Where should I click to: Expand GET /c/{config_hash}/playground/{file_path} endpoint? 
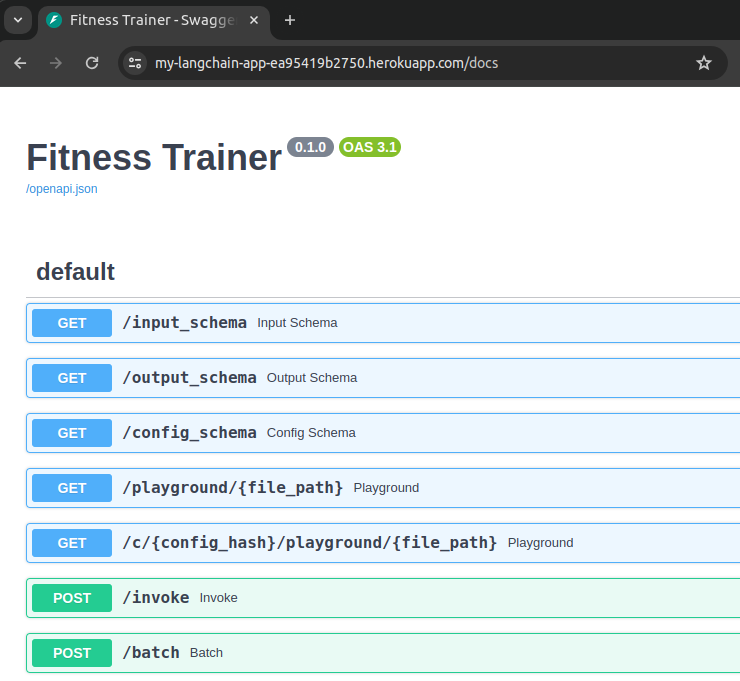pos(383,543)
